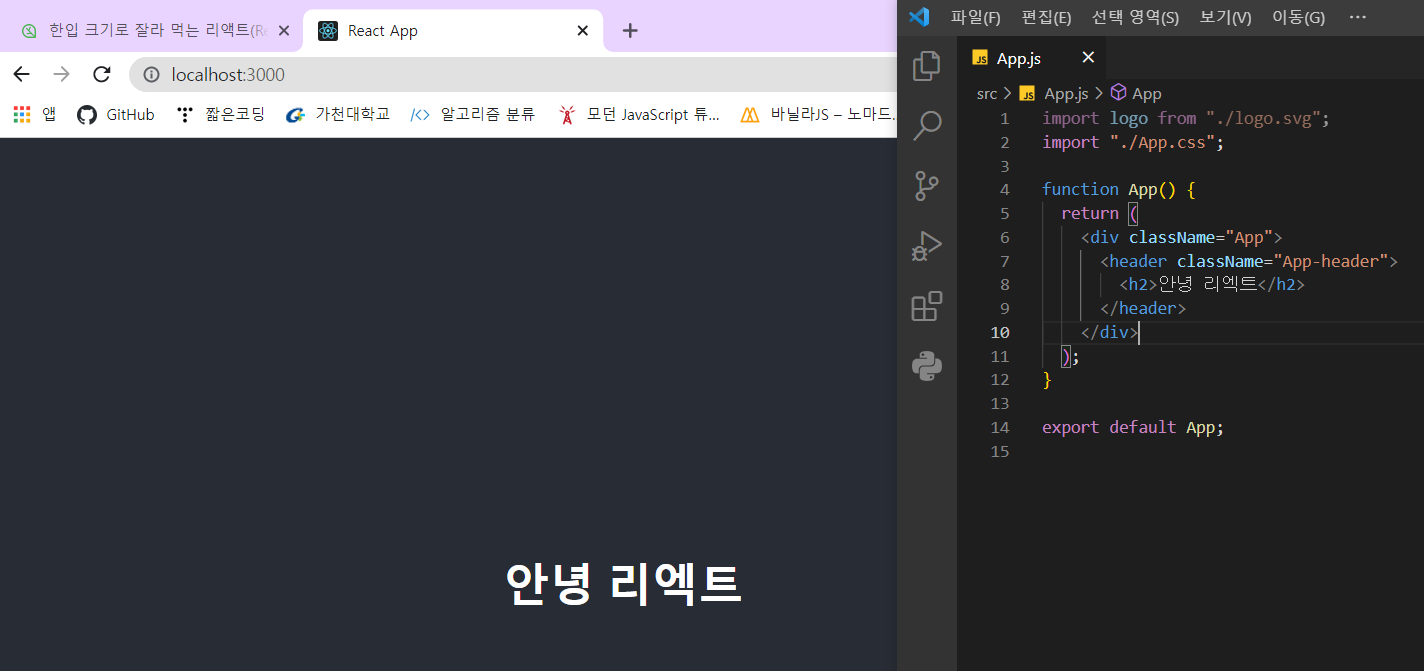Image resolution: width=1424 pixels, height=671 pixels.
Task: Open the Python icon in the activity bar
Action: tap(927, 366)
